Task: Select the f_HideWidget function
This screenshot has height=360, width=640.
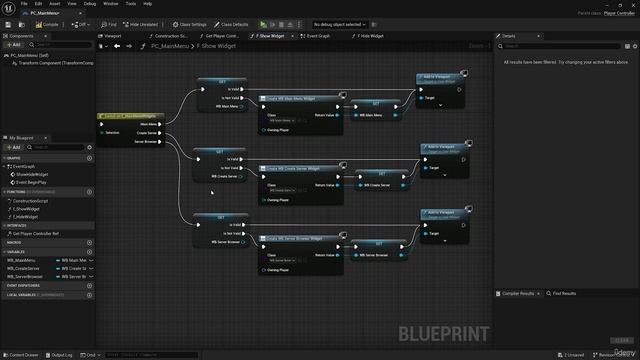Action: pyautogui.click(x=25, y=217)
